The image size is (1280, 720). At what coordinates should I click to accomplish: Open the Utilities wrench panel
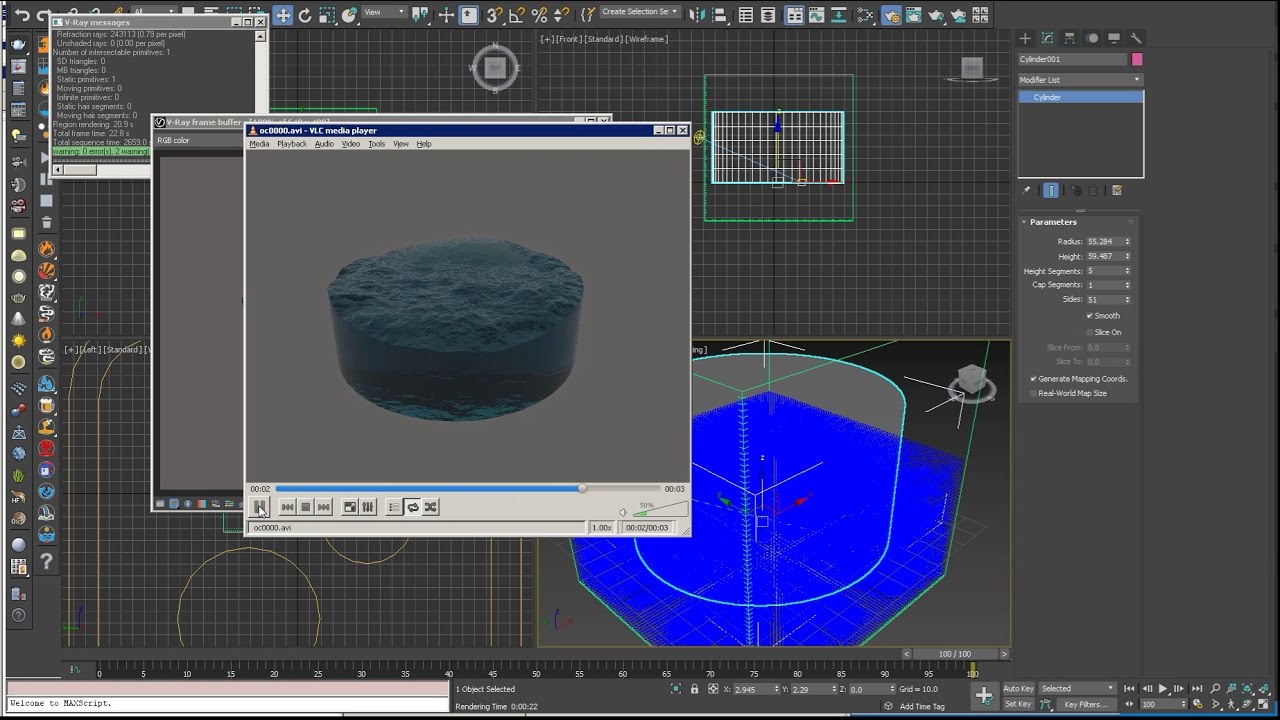(x=1137, y=38)
